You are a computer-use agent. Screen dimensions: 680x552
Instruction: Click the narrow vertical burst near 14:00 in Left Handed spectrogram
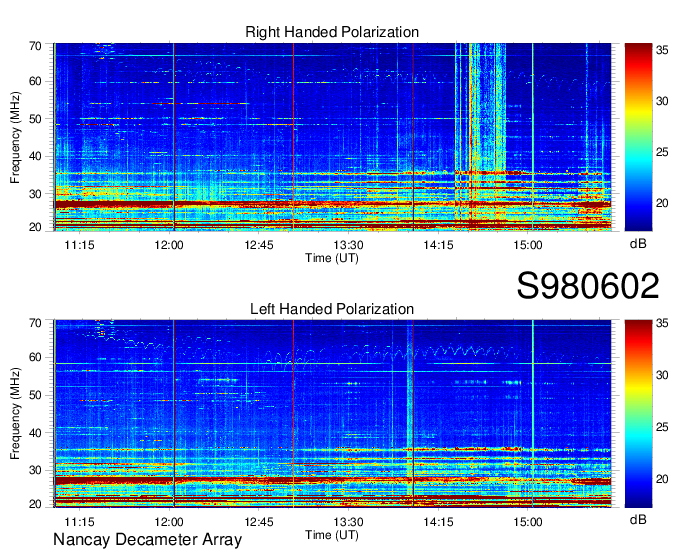point(409,412)
